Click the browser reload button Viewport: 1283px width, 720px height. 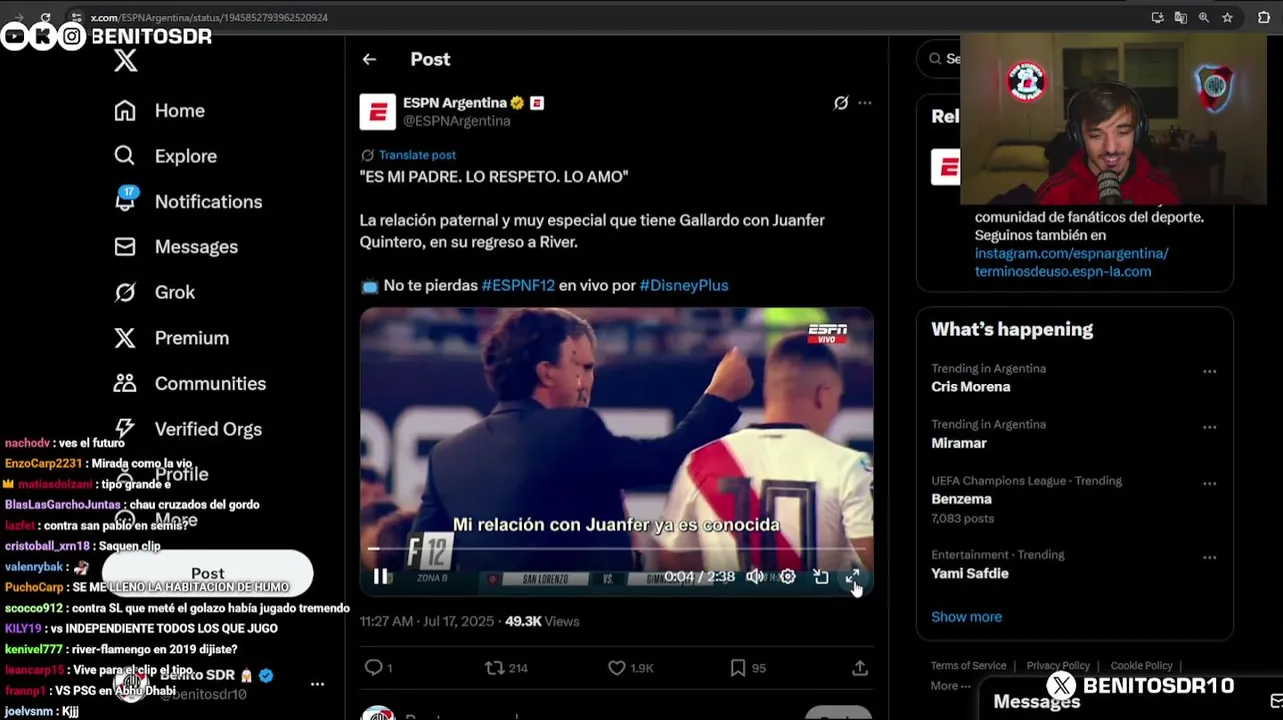click(x=45, y=17)
